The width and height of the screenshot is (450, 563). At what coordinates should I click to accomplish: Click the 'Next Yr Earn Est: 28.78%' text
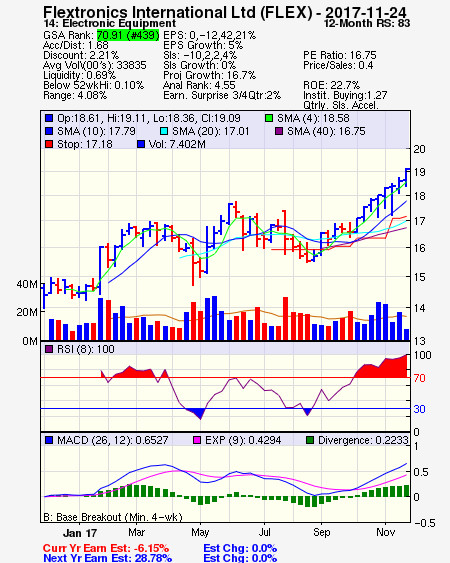pos(107,558)
